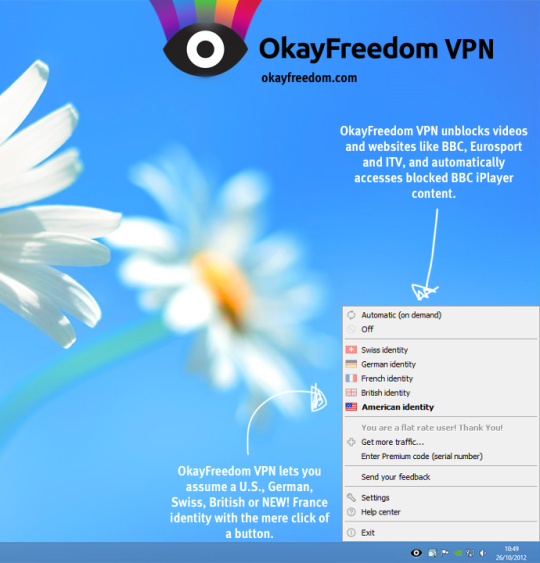Click the British flag icon
Screen dimensions: 540x563
[351, 393]
